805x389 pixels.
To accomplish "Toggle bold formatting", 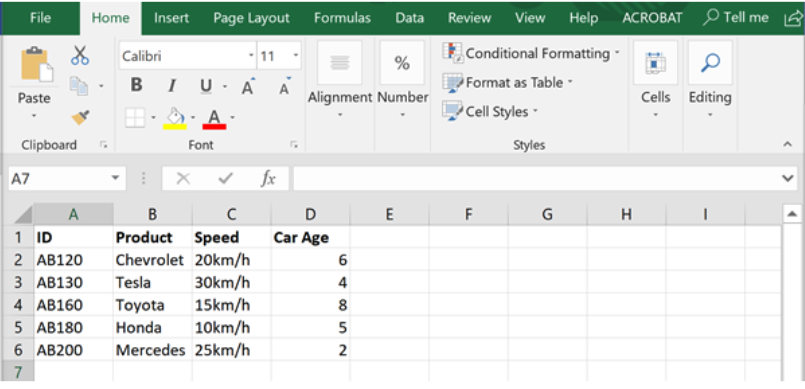I will tap(136, 85).
